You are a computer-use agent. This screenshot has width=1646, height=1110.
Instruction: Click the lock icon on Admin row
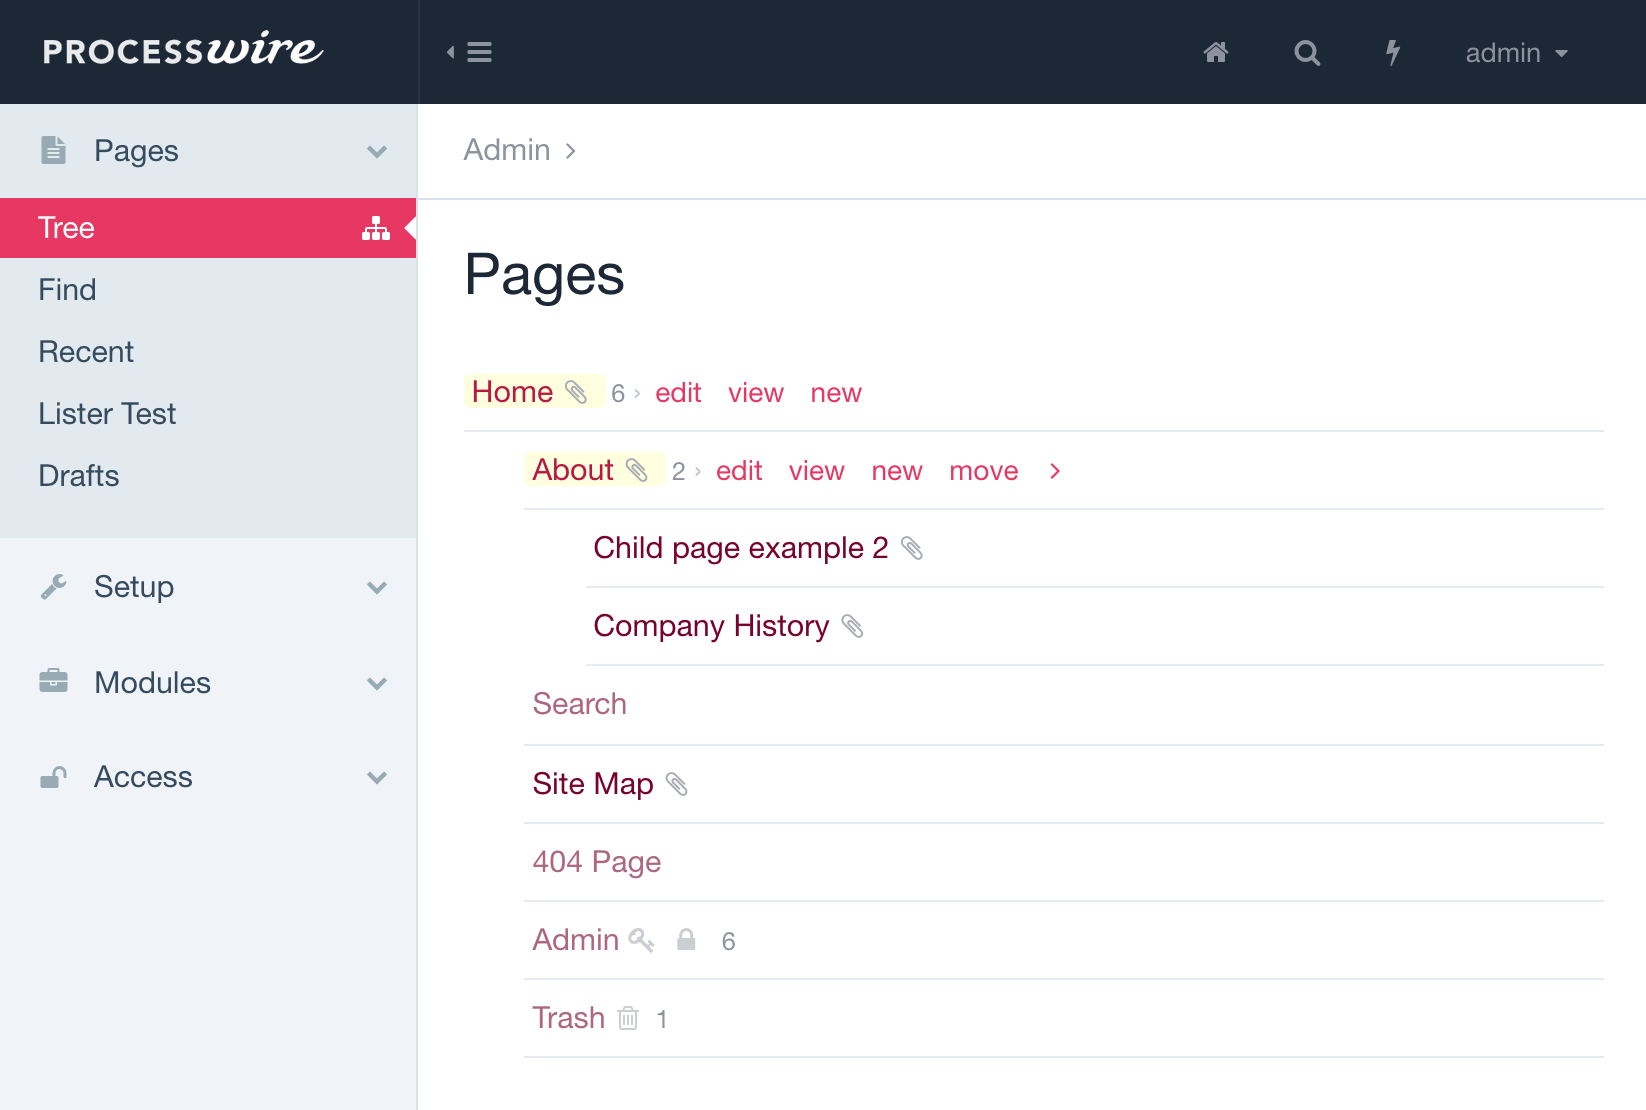point(686,939)
